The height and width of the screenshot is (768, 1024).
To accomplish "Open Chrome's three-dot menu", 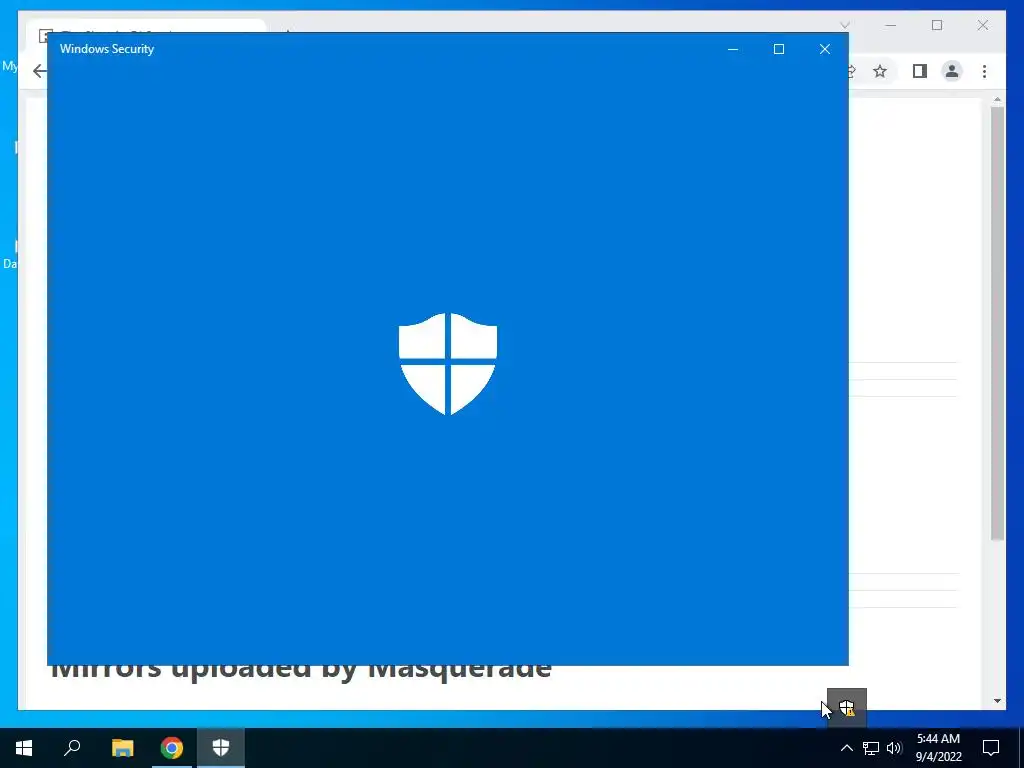I will click(984, 71).
